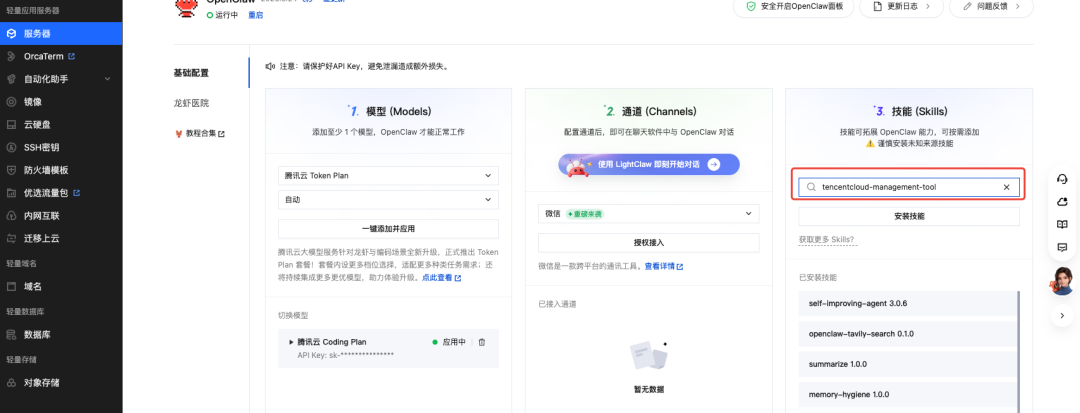Focus the tencentcloud-management-tool search field

(x=908, y=187)
